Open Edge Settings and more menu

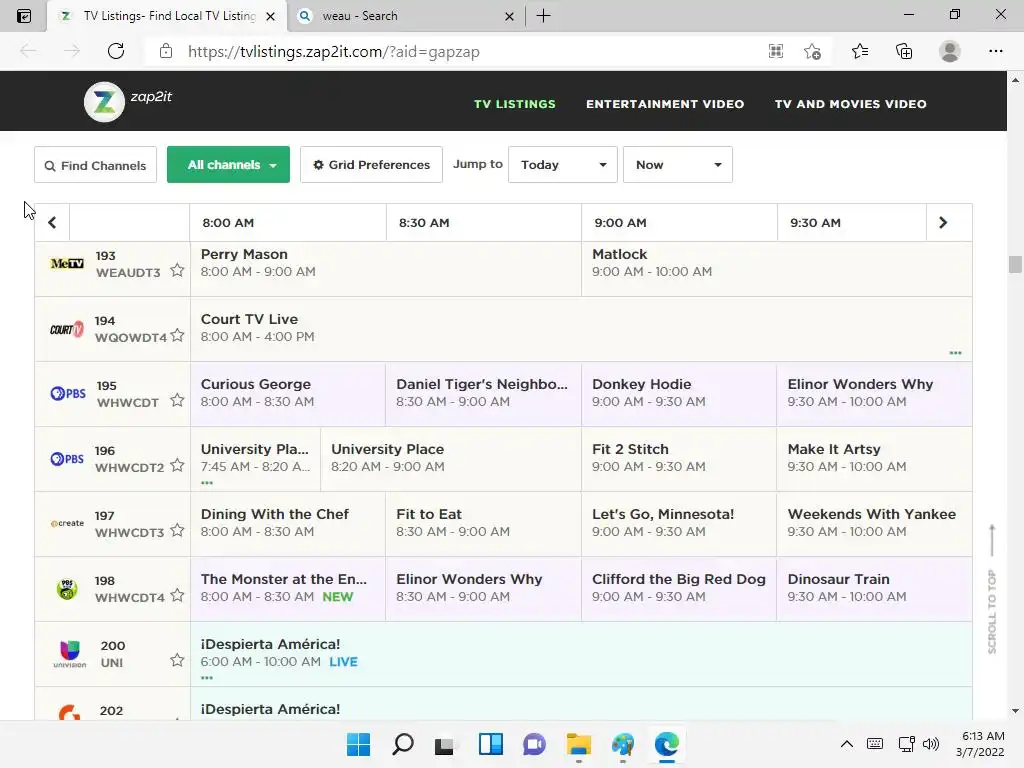pos(995,51)
